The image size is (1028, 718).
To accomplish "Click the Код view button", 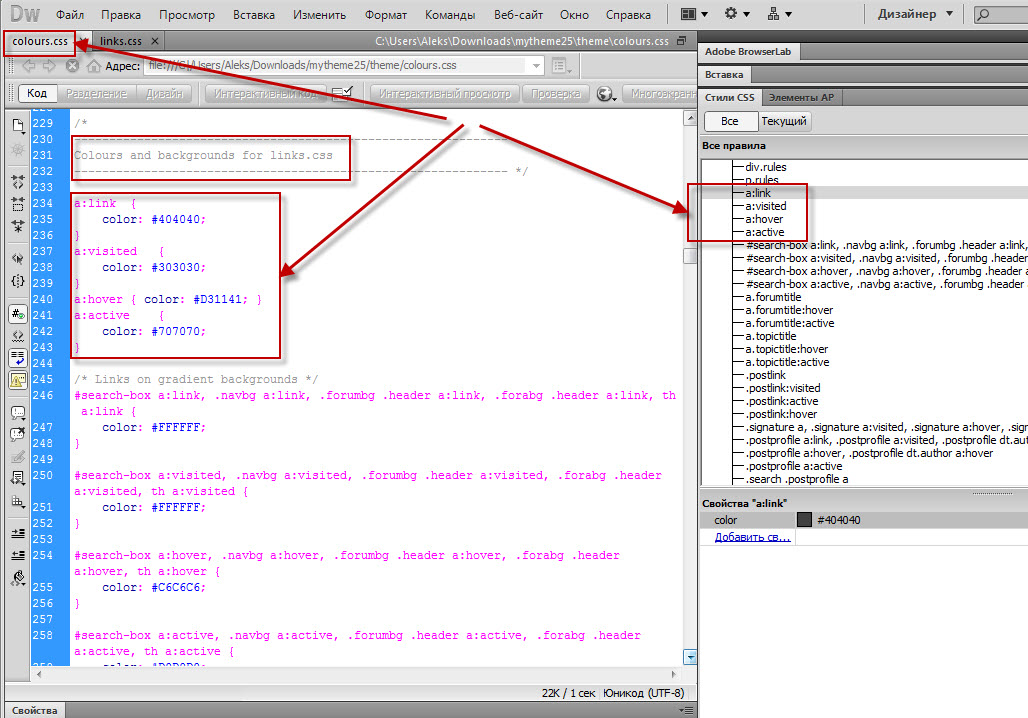I will pos(37,93).
